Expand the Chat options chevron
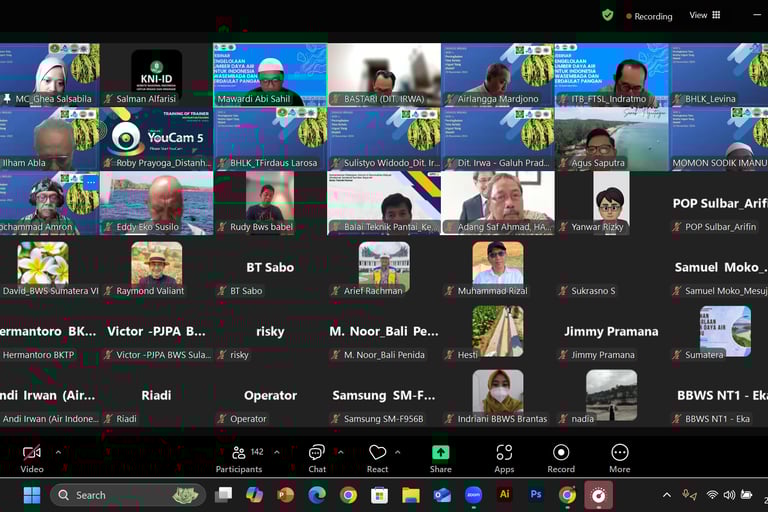Screen dimensions: 768x512 (341, 452)
